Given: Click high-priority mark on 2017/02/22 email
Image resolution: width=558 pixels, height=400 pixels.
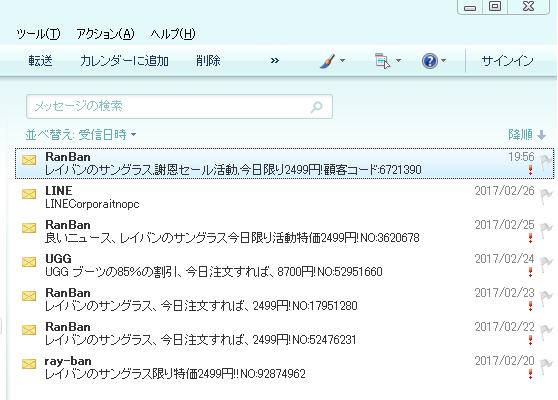Looking at the screenshot, I should coord(530,340).
